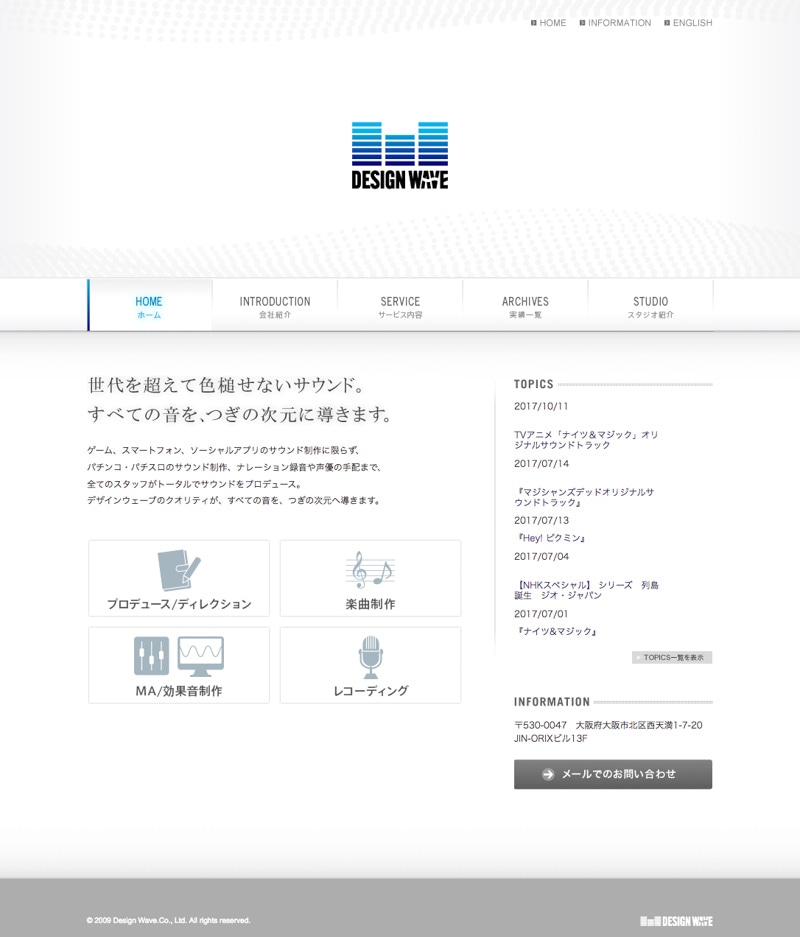Open the プロデュース/ディレクション label

coord(179,604)
